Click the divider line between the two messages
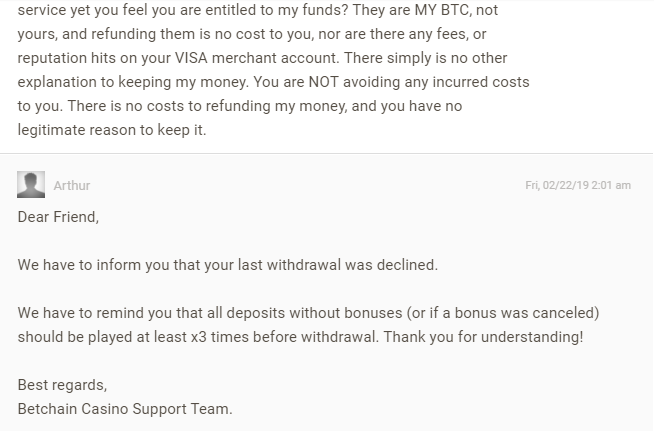654x431 pixels. [327, 154]
